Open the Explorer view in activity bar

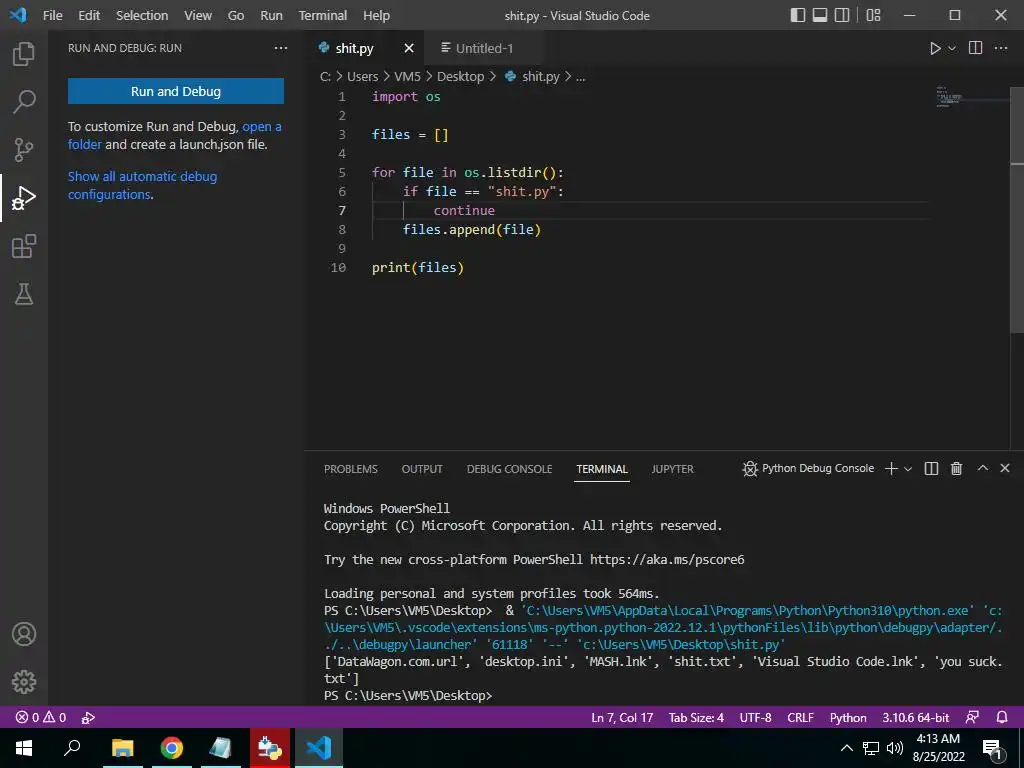(24, 54)
